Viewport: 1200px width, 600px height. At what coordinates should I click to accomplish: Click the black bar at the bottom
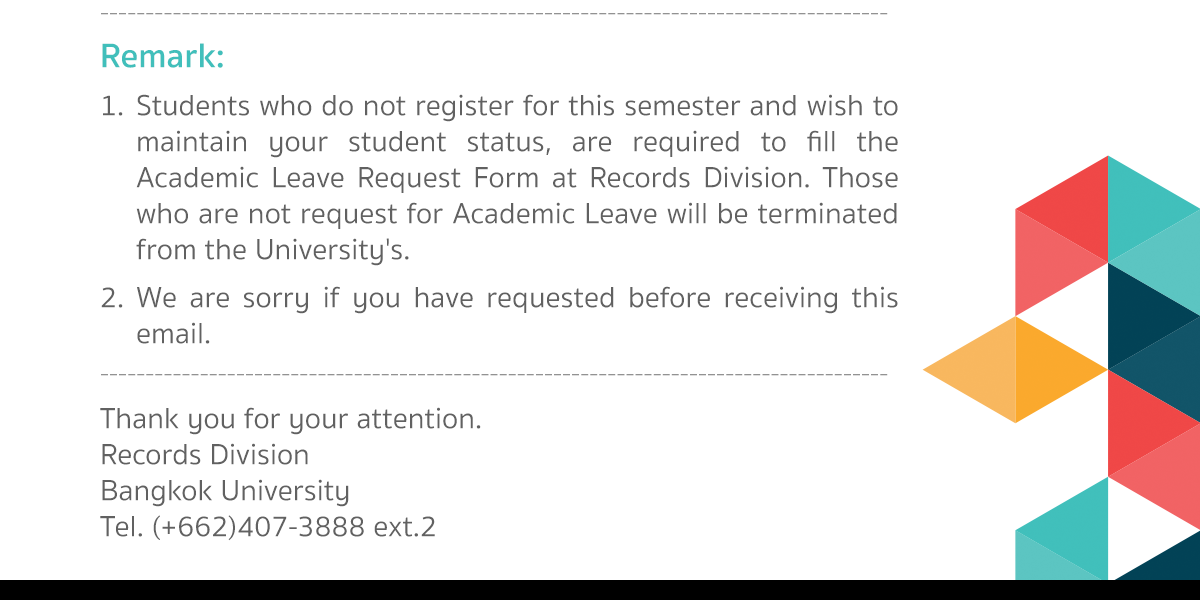pos(600,590)
